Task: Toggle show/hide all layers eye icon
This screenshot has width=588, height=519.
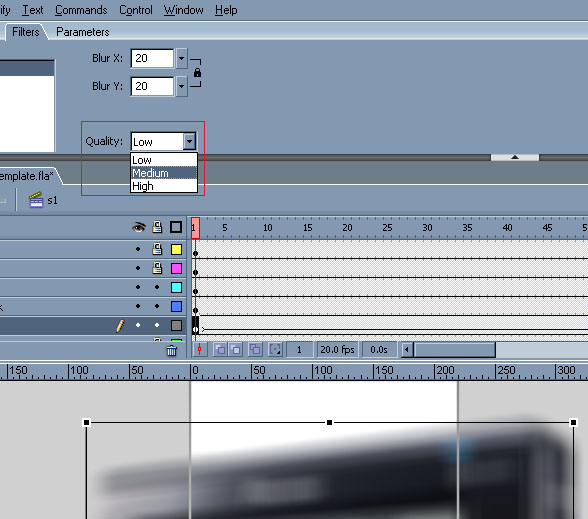Action: (138, 227)
